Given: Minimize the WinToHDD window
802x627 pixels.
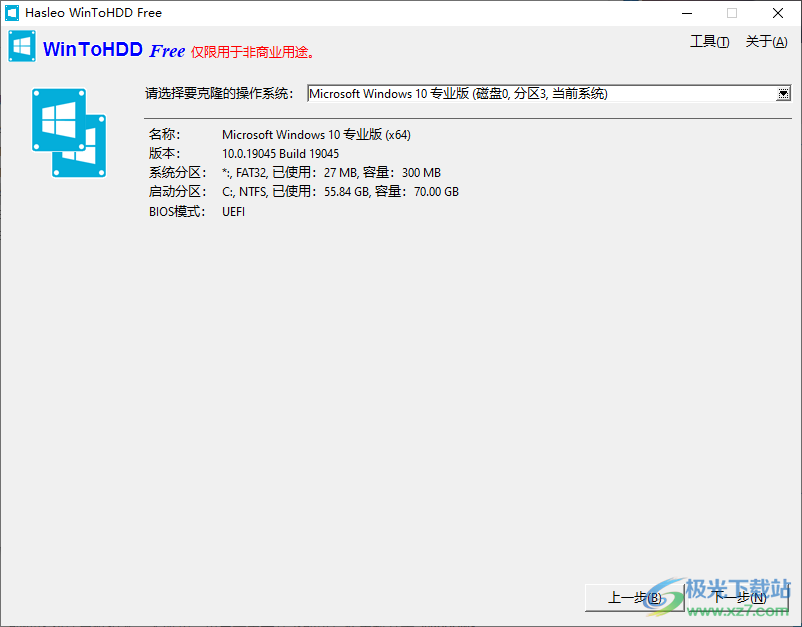Looking at the screenshot, I should tap(687, 13).
